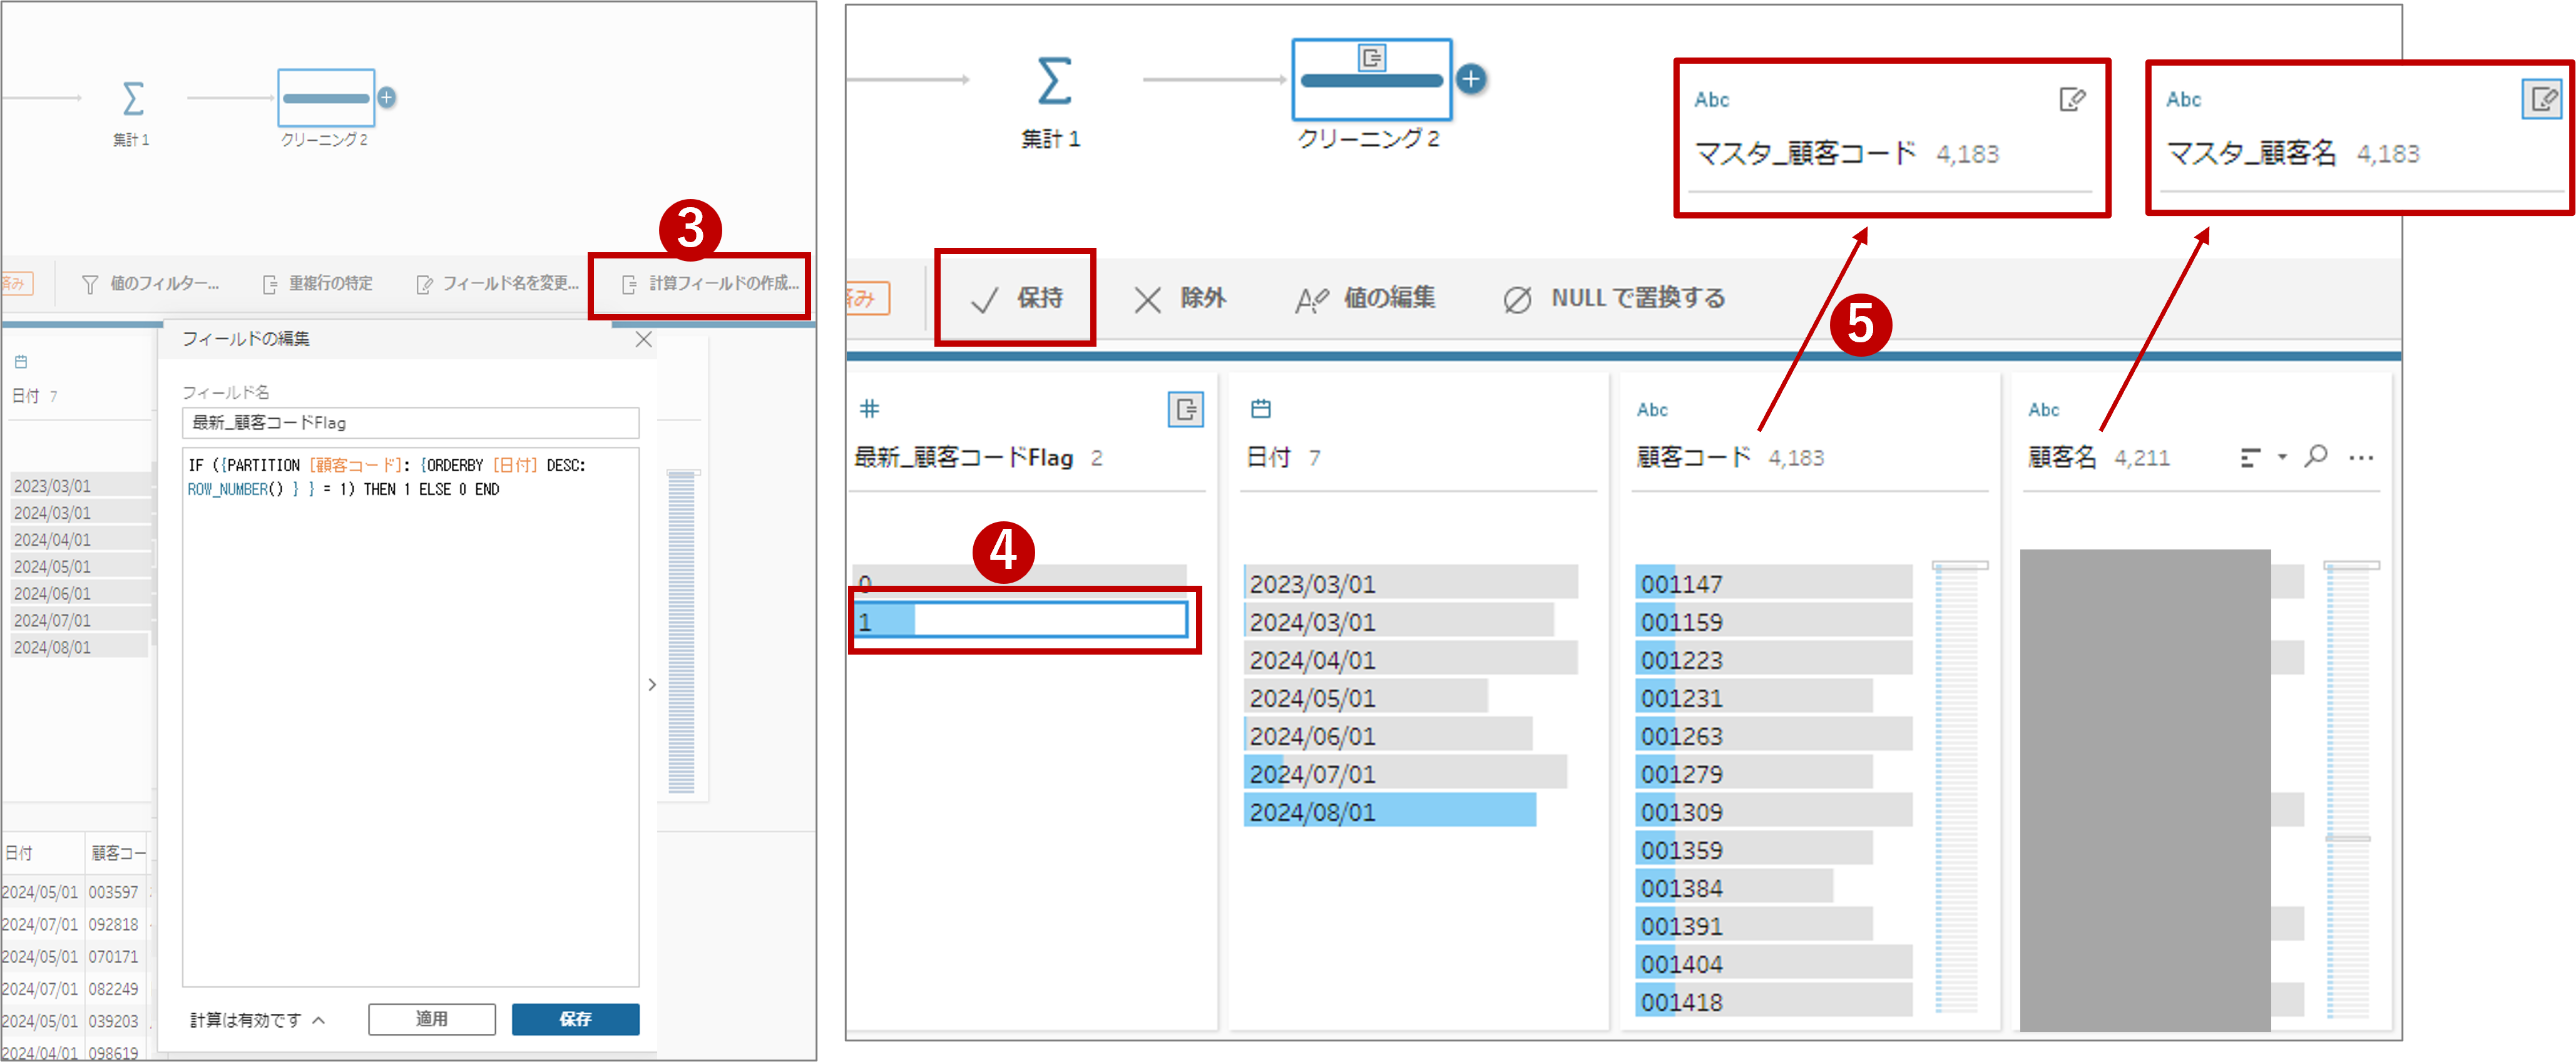Image resolution: width=2576 pixels, height=1062 pixels.
Task: Click the value scrollbar beside the formula dialog
Action: (681, 632)
